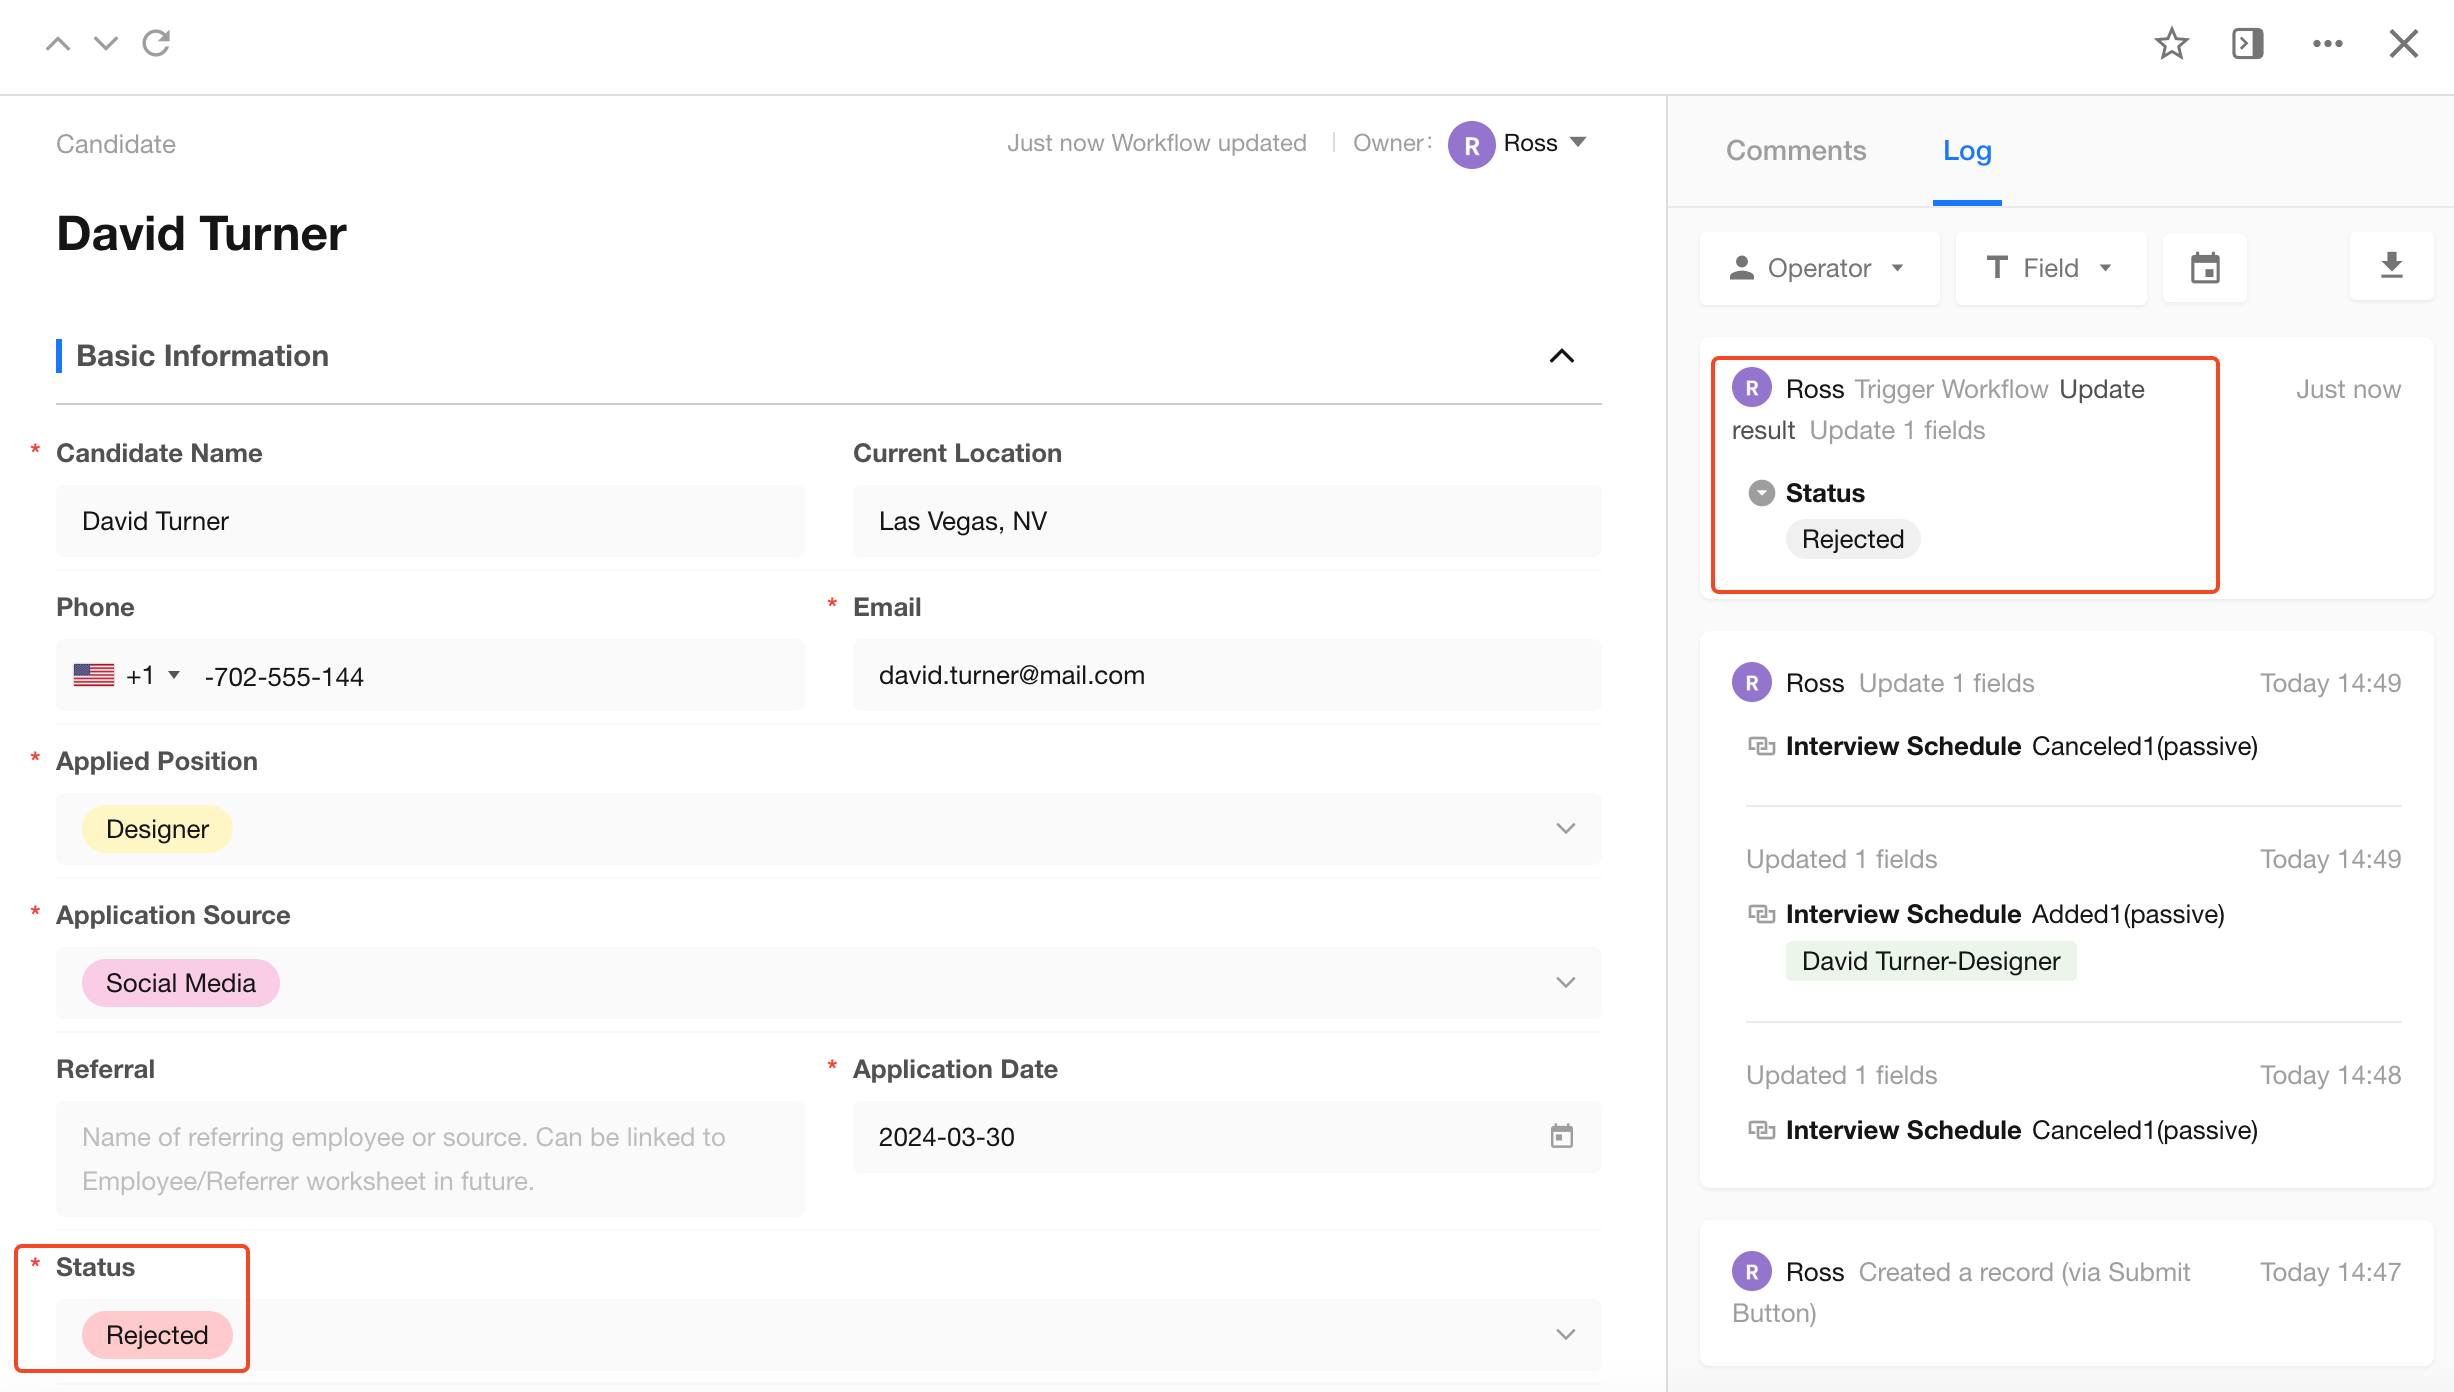This screenshot has height=1392, width=2454.
Task: Click 'Today 14:48' timestamp in log
Action: click(x=2331, y=1075)
